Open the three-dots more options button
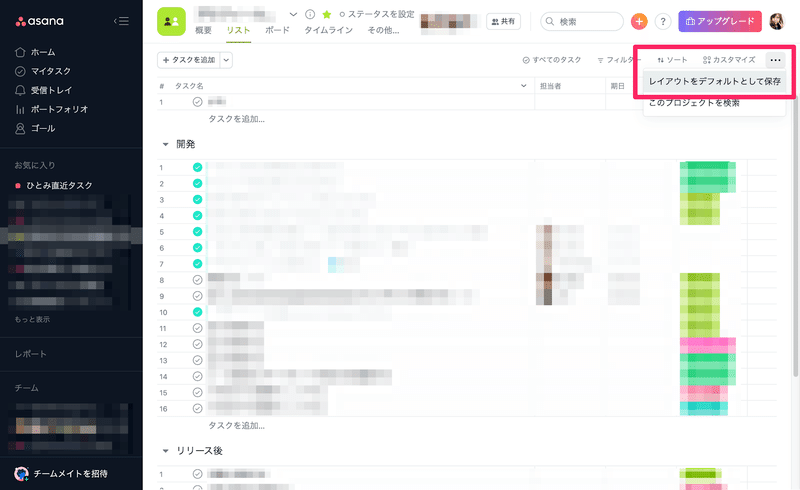The image size is (800, 490). pyautogui.click(x=775, y=60)
